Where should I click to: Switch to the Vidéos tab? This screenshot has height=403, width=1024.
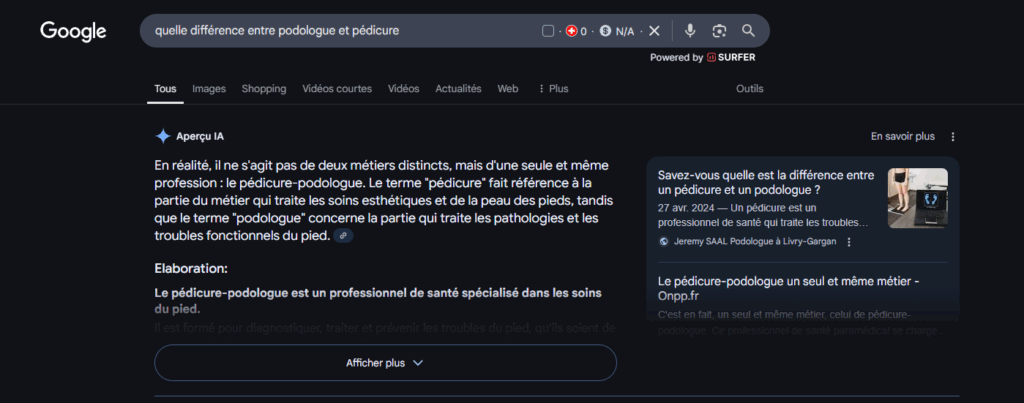point(404,89)
